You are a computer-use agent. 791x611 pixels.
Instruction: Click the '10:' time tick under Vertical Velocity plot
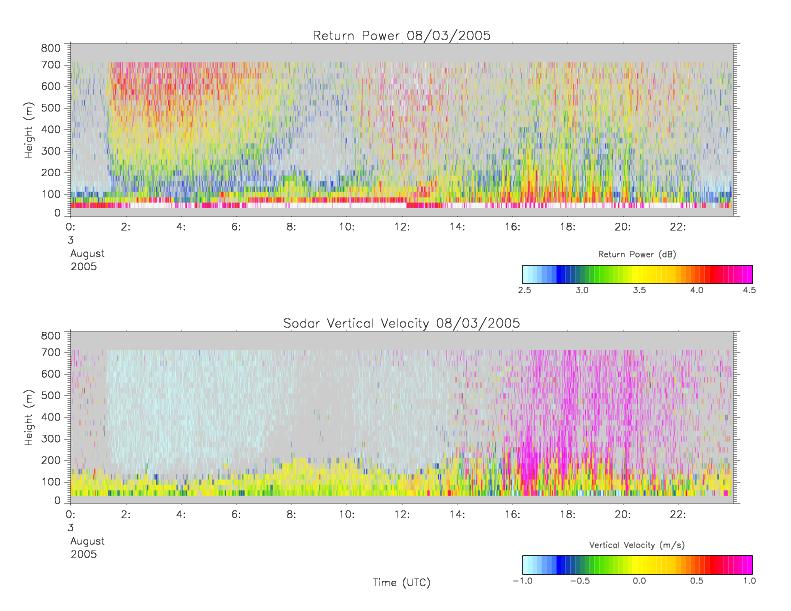tap(346, 515)
